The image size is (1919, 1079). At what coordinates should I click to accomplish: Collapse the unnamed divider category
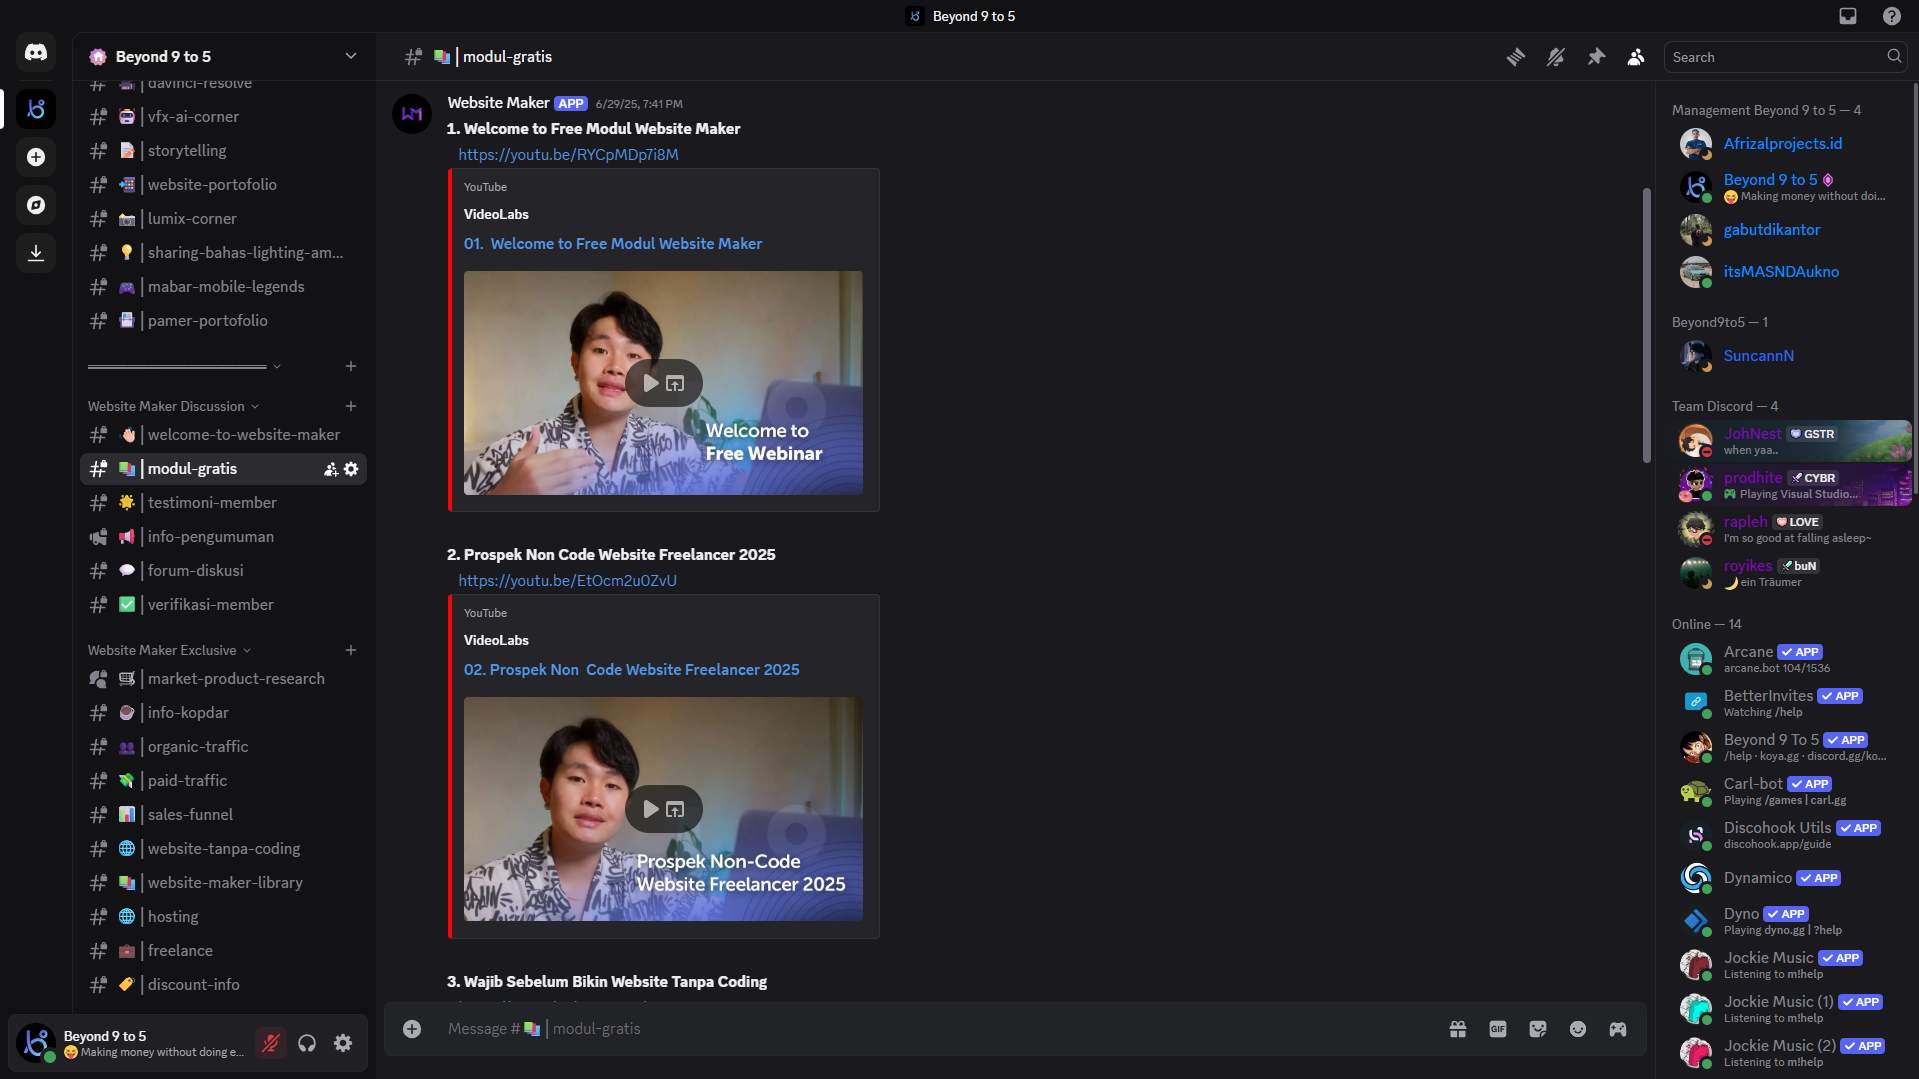point(185,366)
